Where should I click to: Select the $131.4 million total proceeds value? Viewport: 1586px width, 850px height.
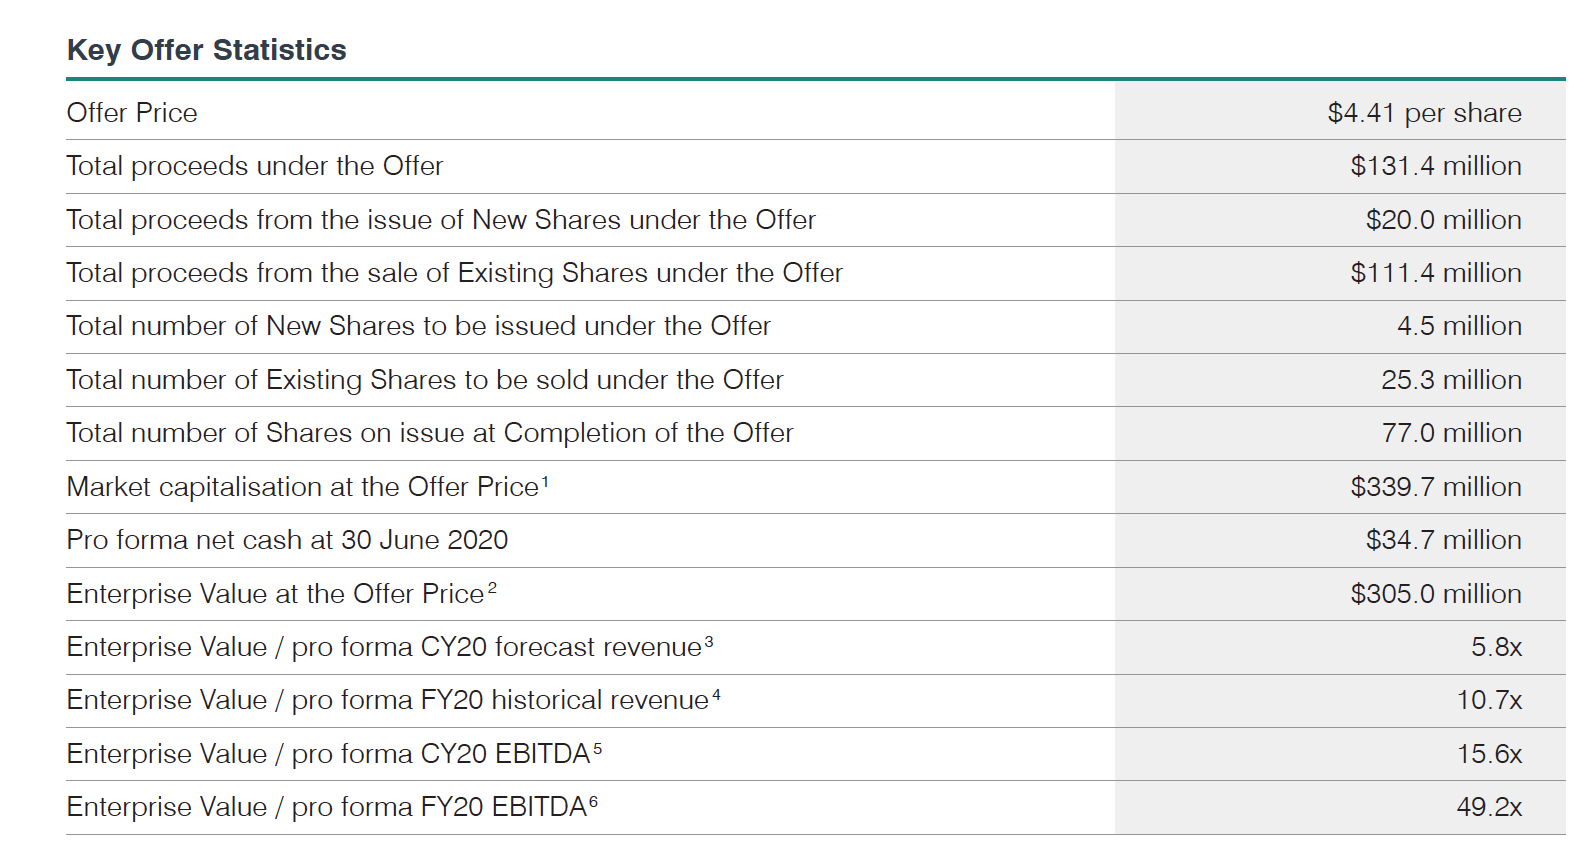point(1435,166)
